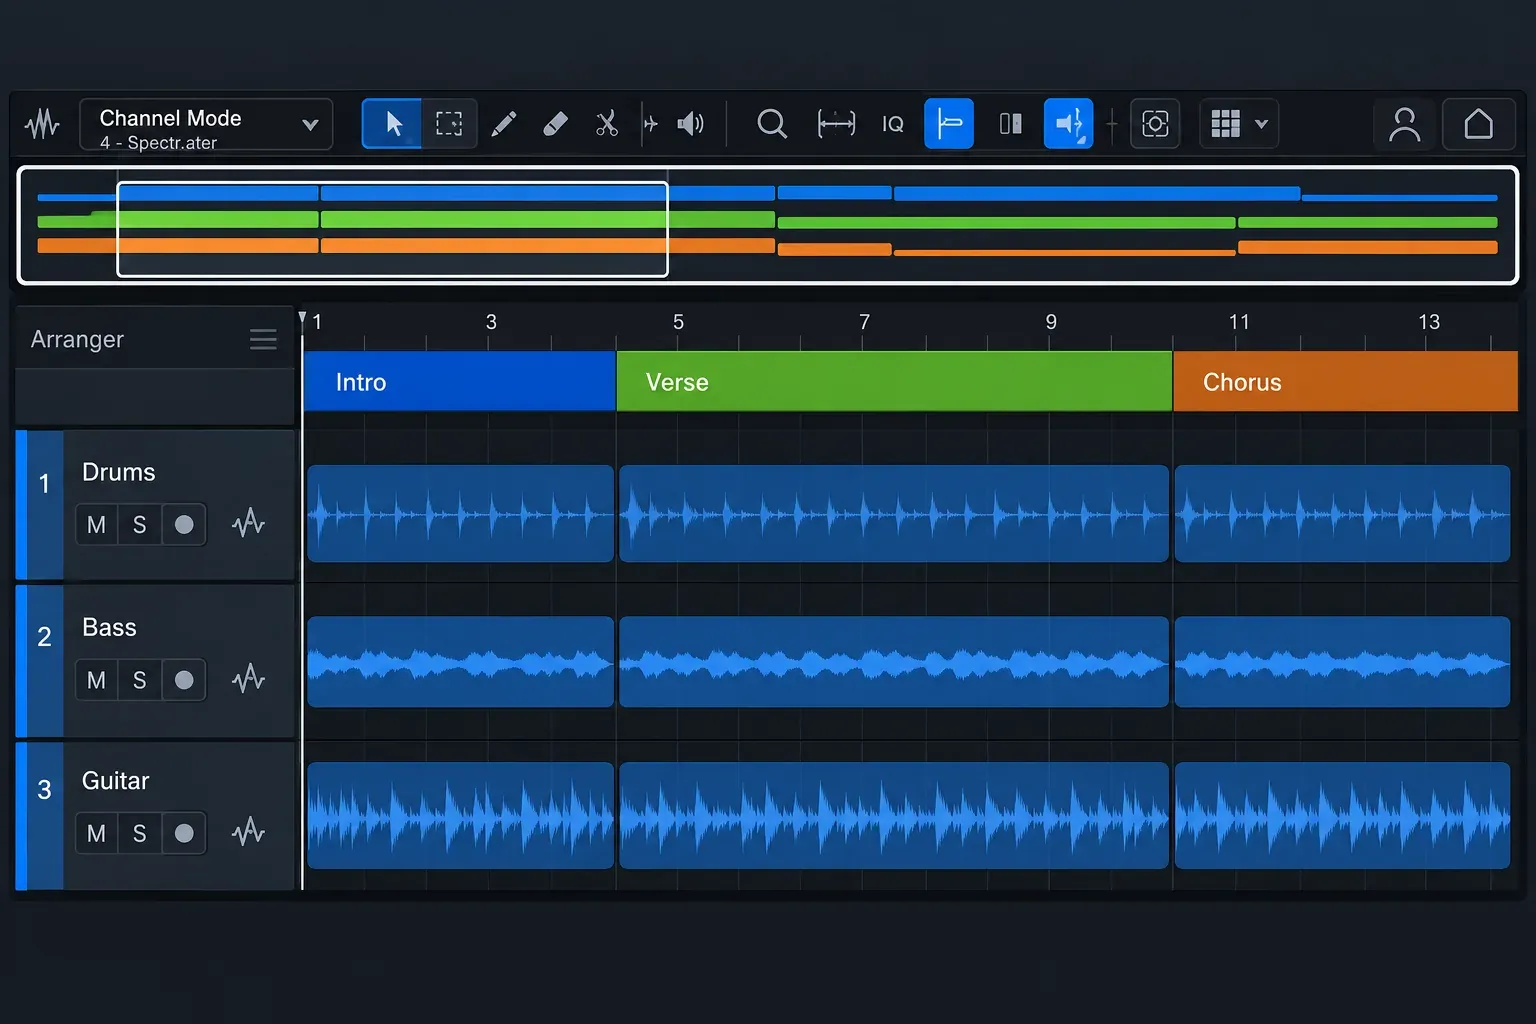Select the Listen speaker tool
Screen dimensions: 1536x1024
tap(691, 124)
